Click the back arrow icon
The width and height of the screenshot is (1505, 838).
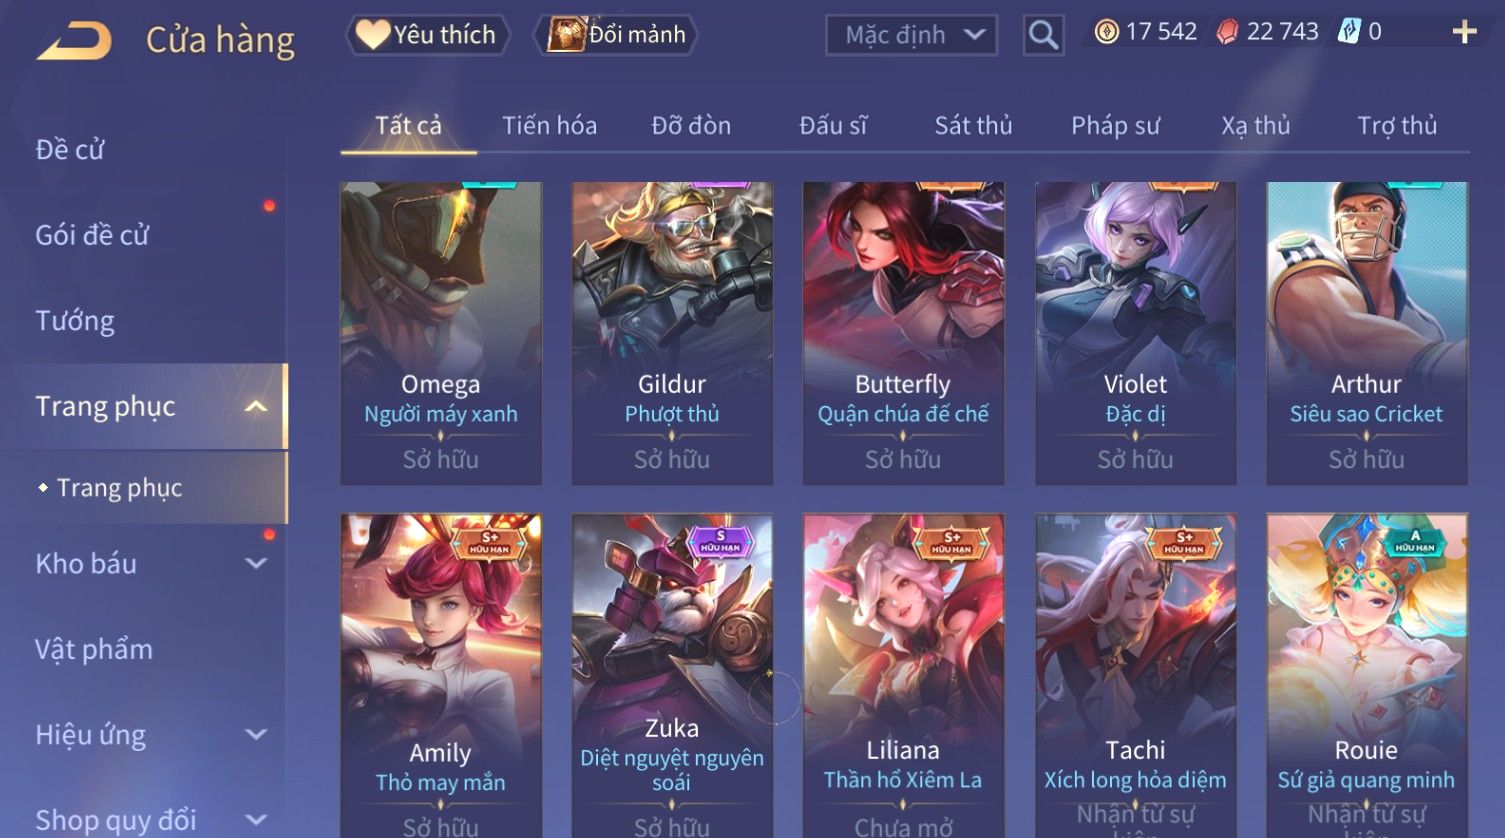point(75,41)
